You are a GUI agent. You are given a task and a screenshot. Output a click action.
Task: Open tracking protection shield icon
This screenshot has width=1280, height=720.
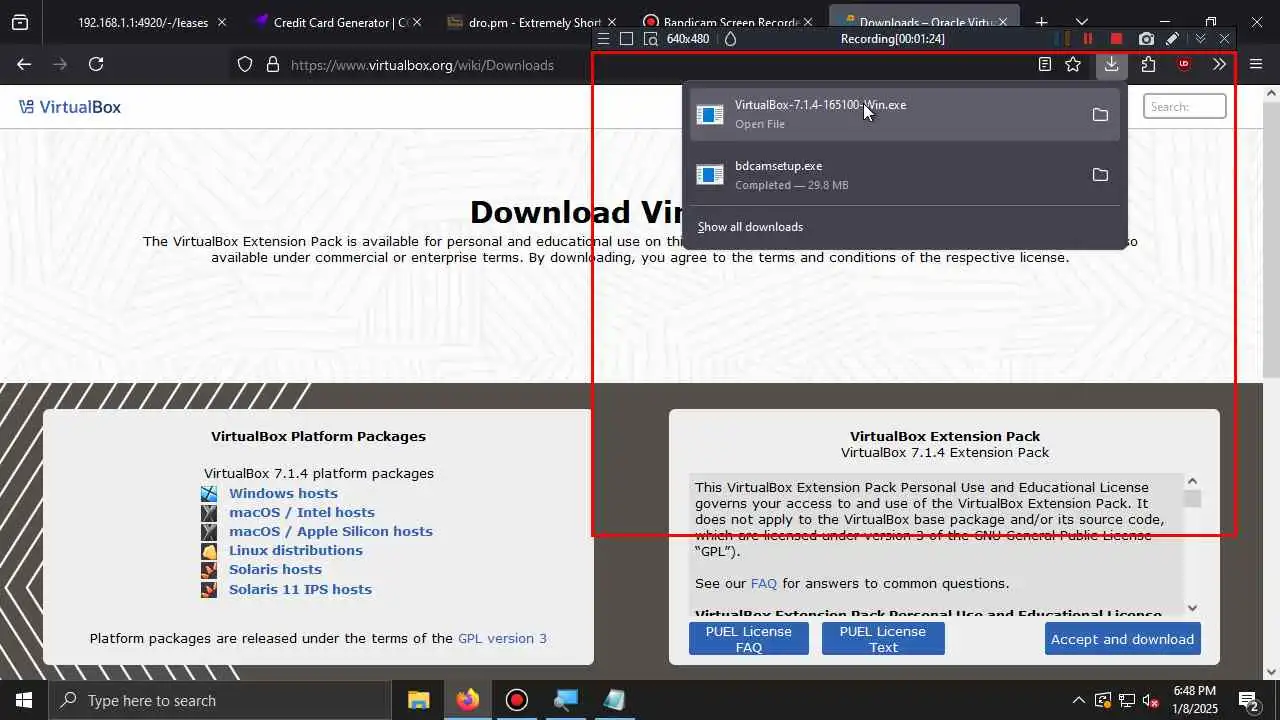point(245,65)
